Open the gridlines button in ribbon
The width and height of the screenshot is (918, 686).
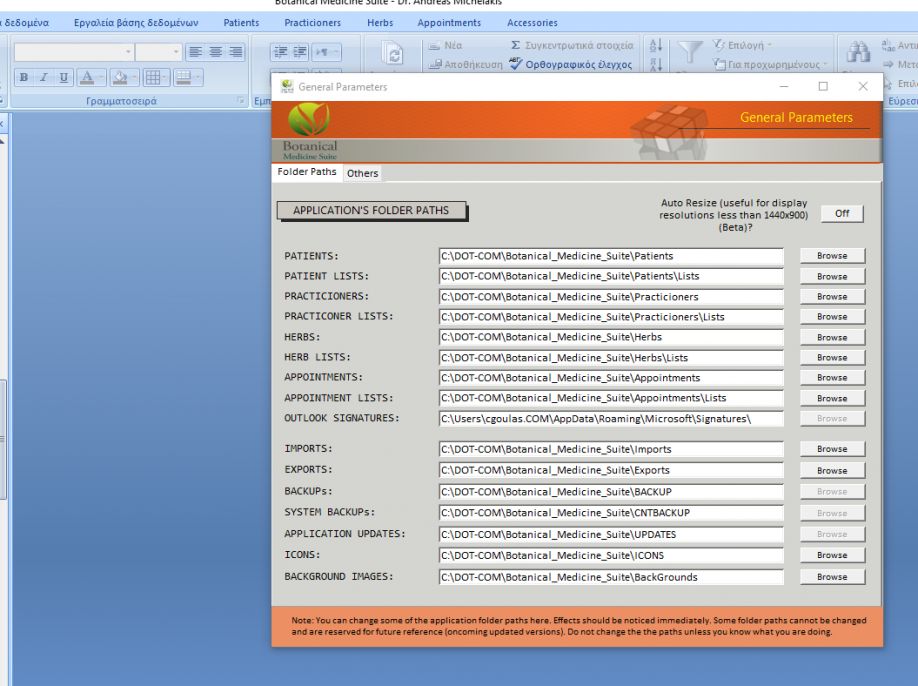(153, 77)
